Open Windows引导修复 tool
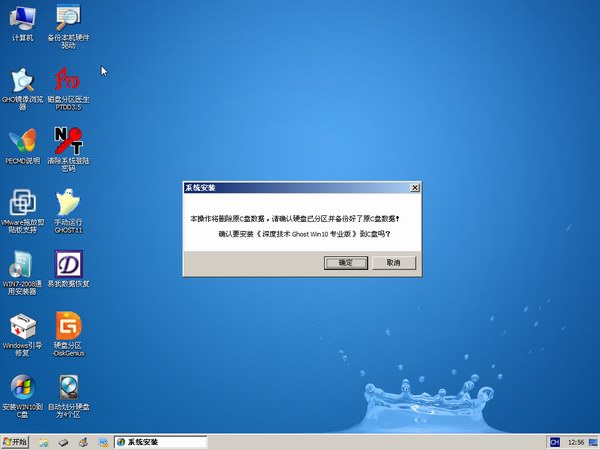This screenshot has width=600, height=450. coord(22,326)
